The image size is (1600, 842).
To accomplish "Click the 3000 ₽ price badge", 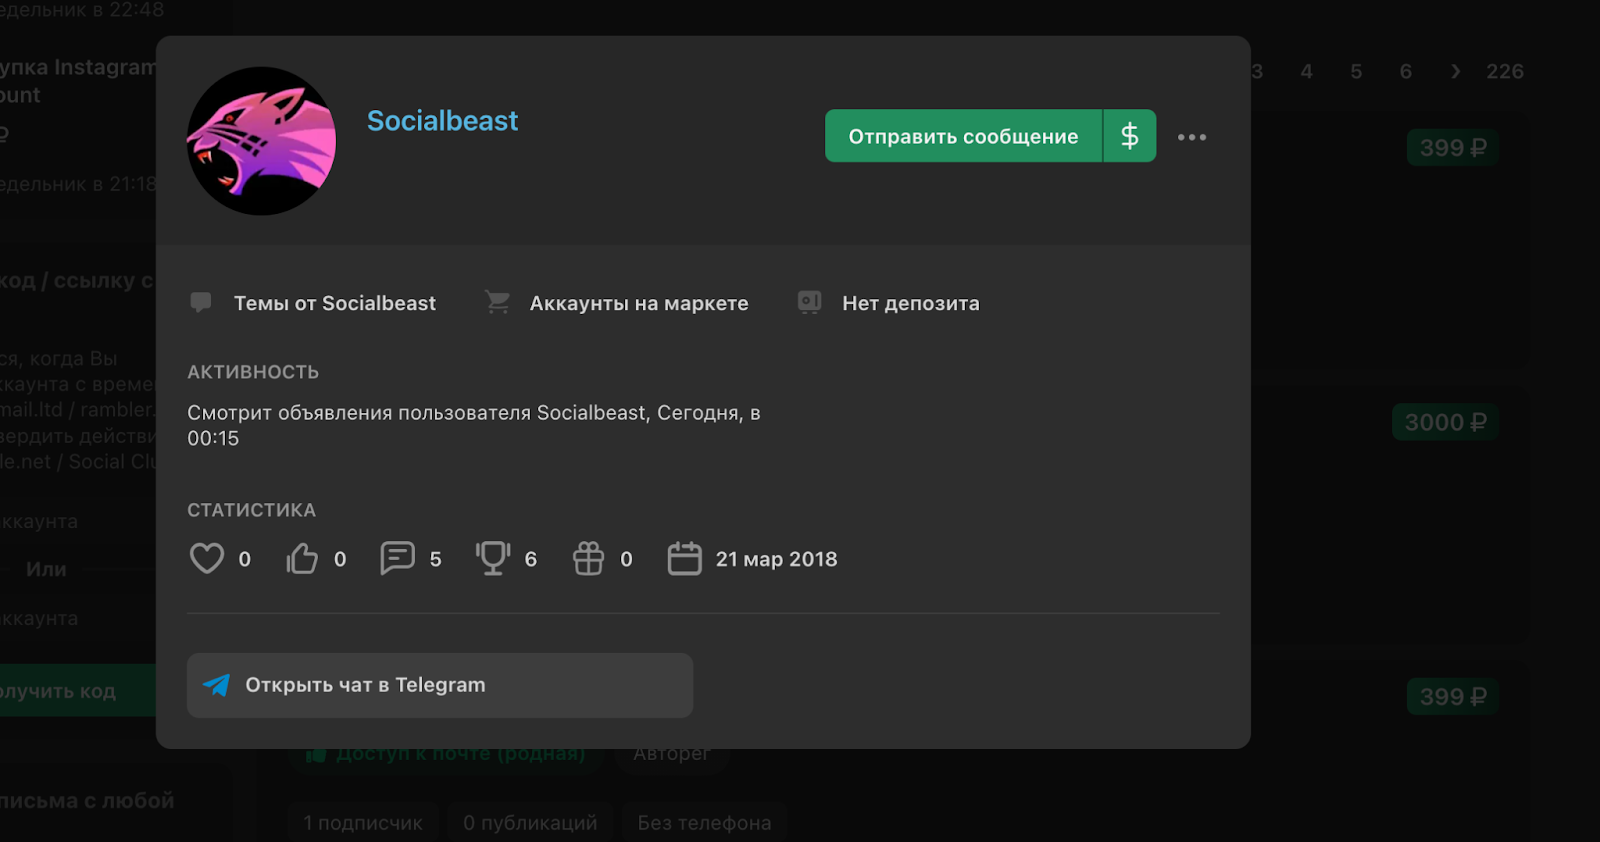I will (1445, 422).
